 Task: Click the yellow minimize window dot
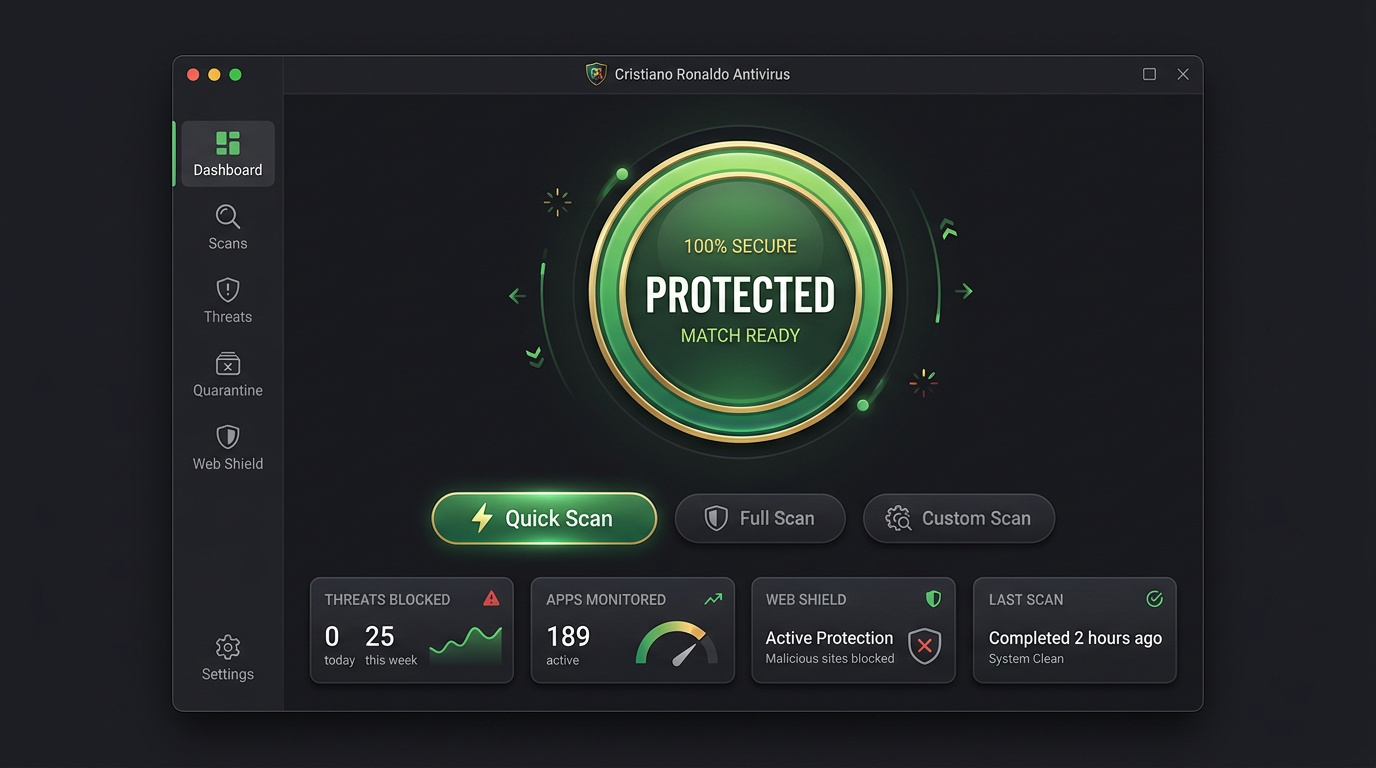[214, 75]
